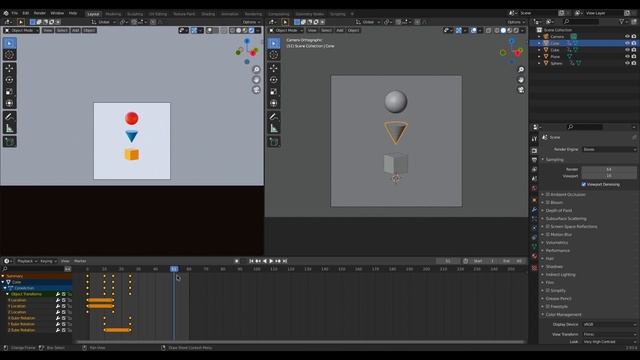The width and height of the screenshot is (640, 360).
Task: Expand the Volumetrics panel
Action: point(557,242)
